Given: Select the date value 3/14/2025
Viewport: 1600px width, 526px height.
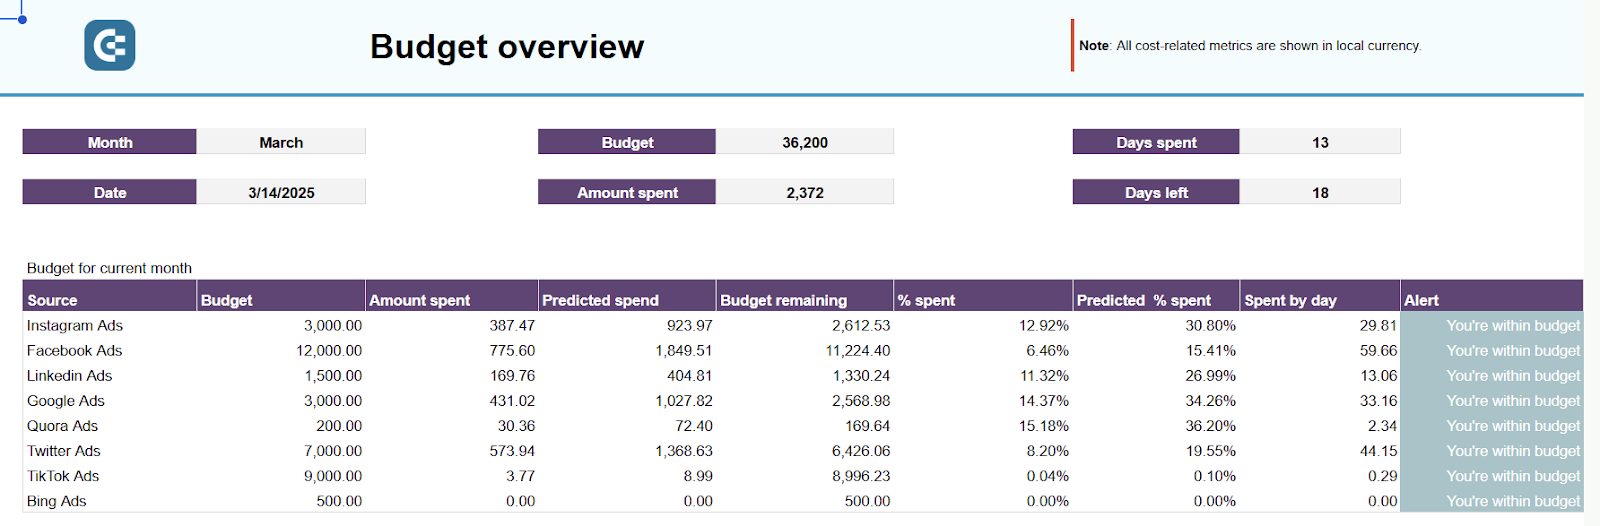Looking at the screenshot, I should coord(281,192).
